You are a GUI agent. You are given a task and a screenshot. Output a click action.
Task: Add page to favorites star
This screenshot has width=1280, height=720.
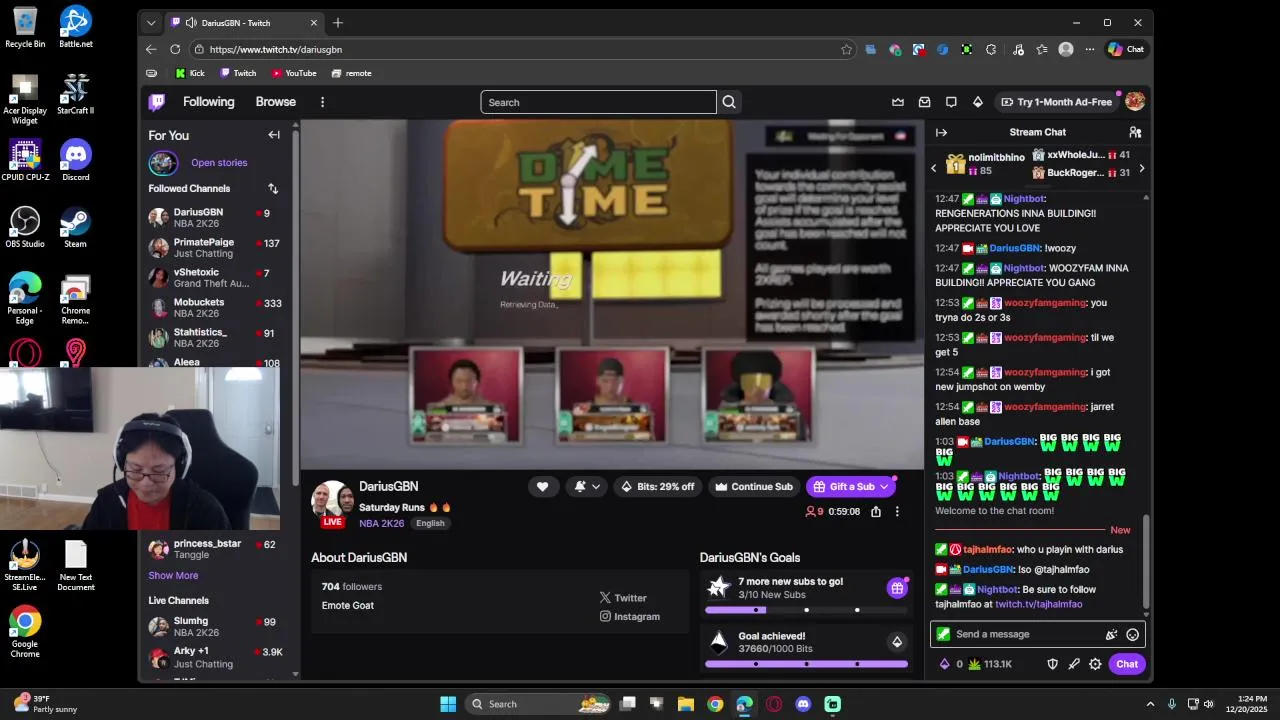(x=846, y=49)
